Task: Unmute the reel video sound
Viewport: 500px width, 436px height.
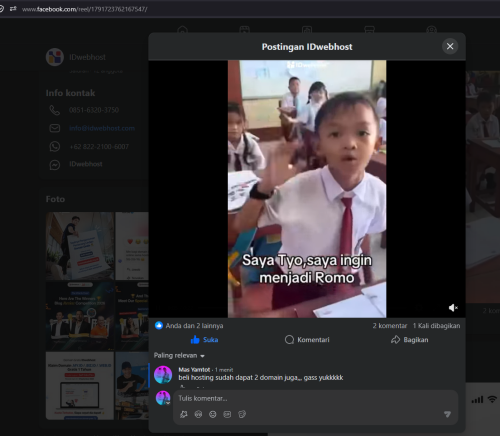Action: coord(453,308)
